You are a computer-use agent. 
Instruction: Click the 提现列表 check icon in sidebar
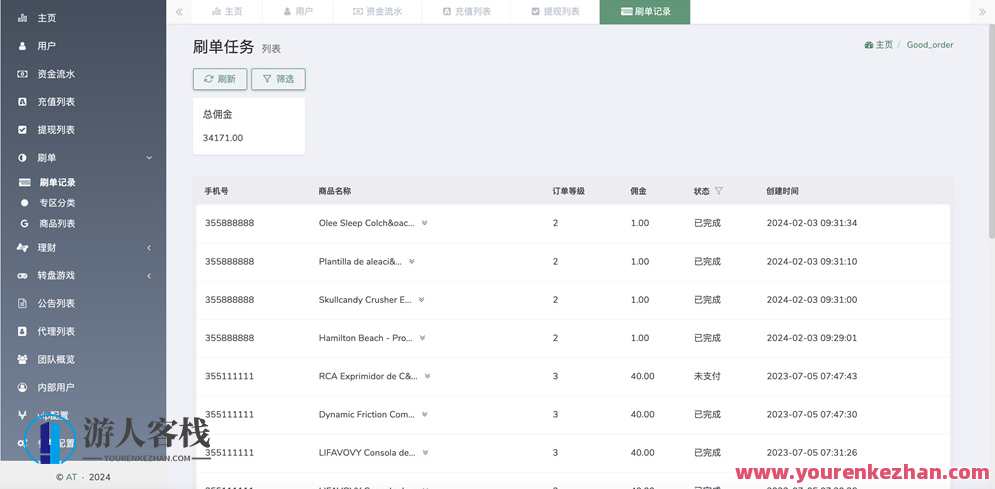(x=23, y=130)
